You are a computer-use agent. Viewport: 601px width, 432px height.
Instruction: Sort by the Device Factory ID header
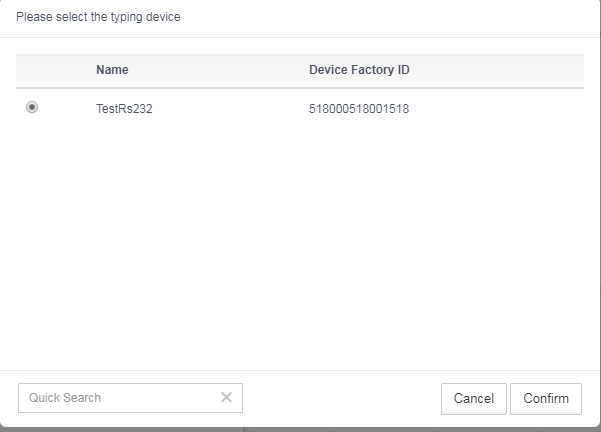pos(359,70)
